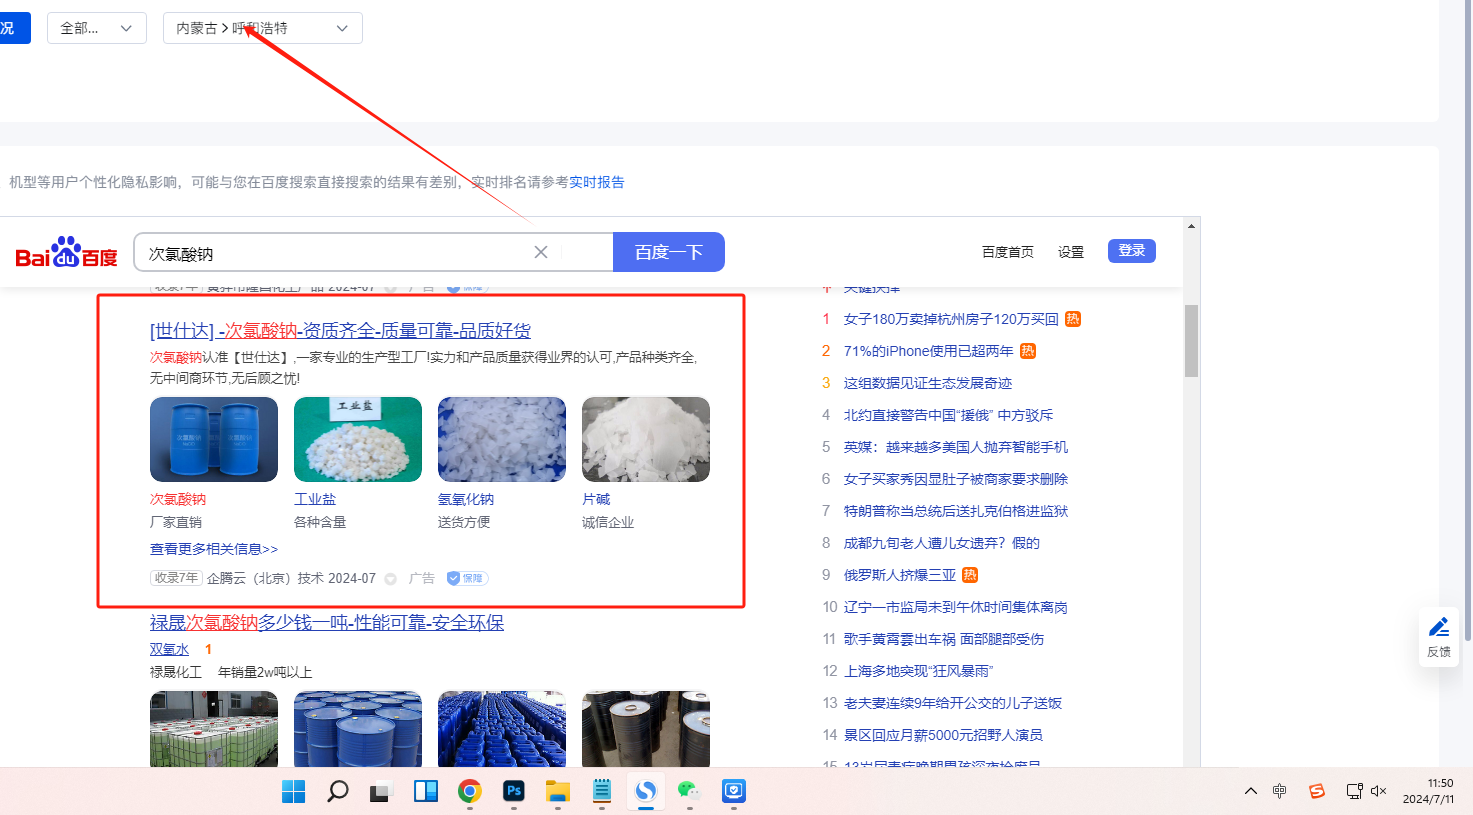Open hot search 女子180万卖掉杭州房子120万买回
Screen dimensions: 1473x815
951,319
